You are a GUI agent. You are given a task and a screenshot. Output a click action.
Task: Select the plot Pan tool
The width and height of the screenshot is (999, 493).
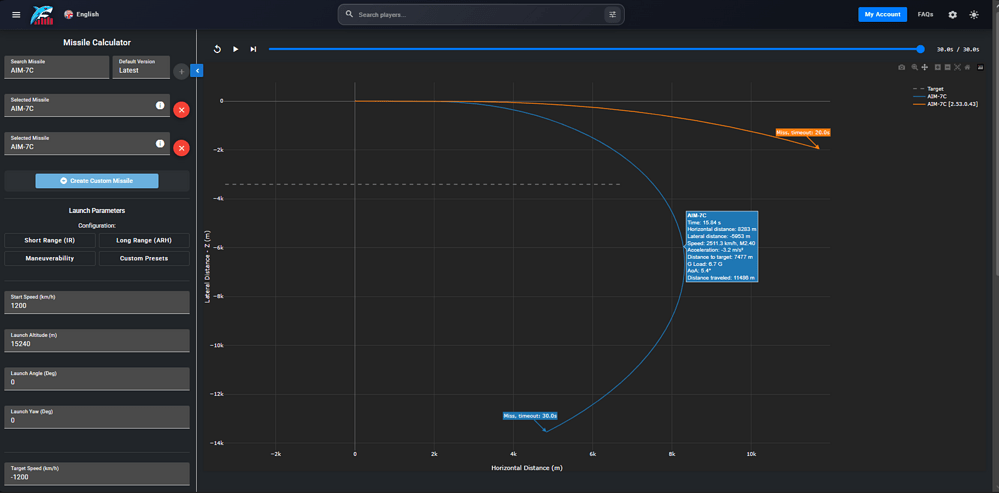924,67
